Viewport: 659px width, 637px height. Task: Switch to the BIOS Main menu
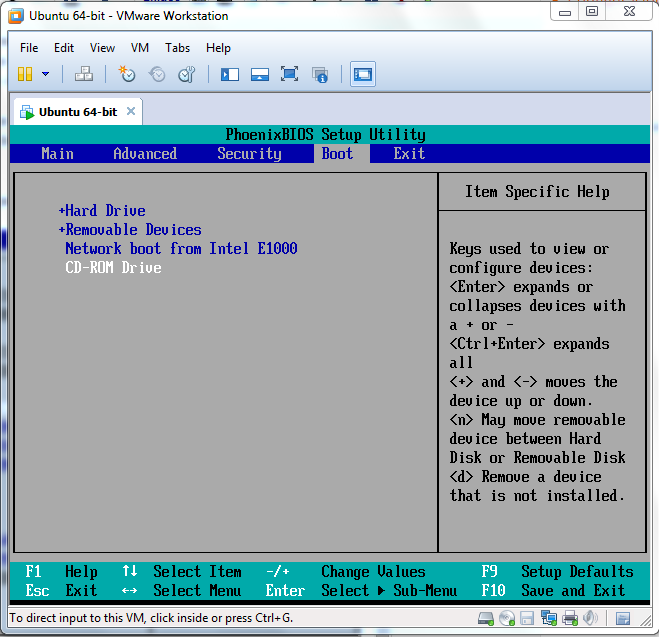pyautogui.click(x=58, y=154)
